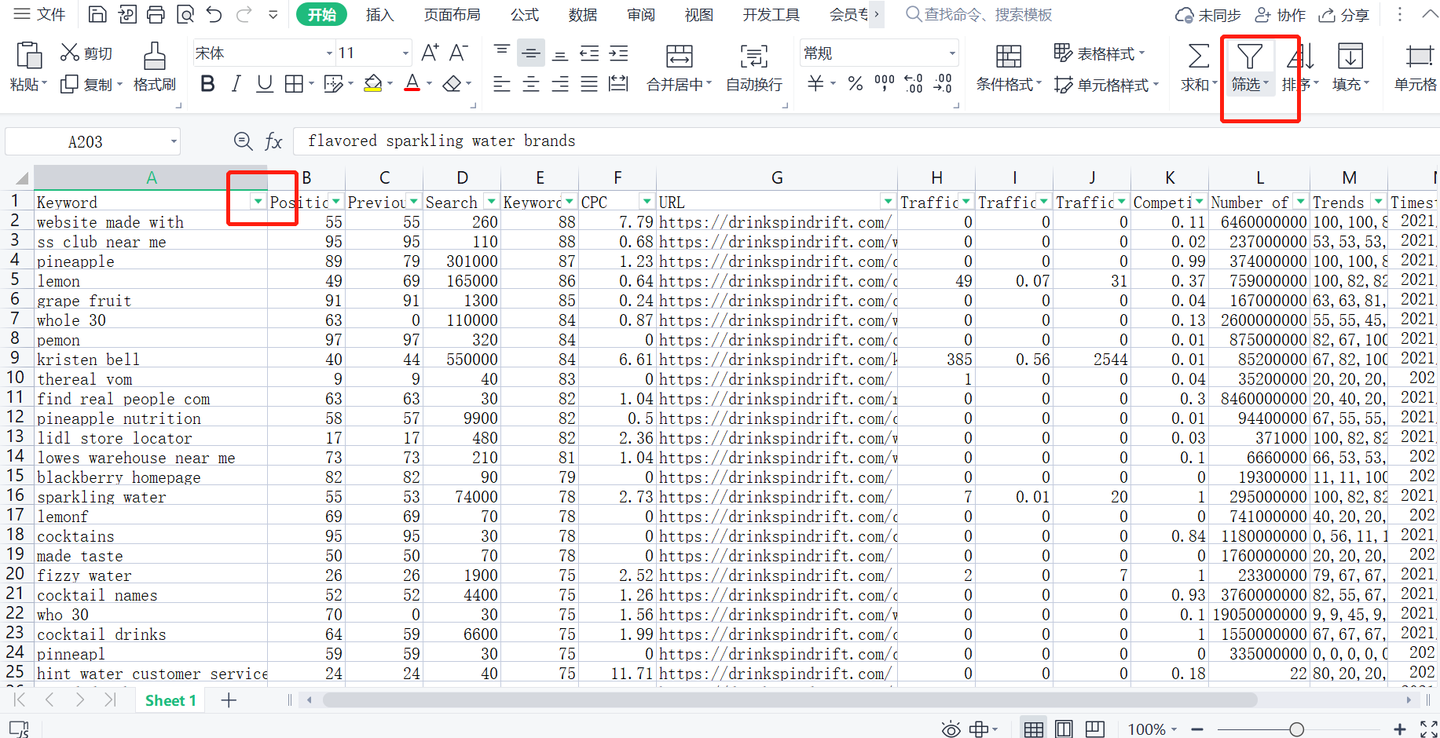This screenshot has width=1440, height=738.
Task: Open the font size dropdown
Action: 405,53
